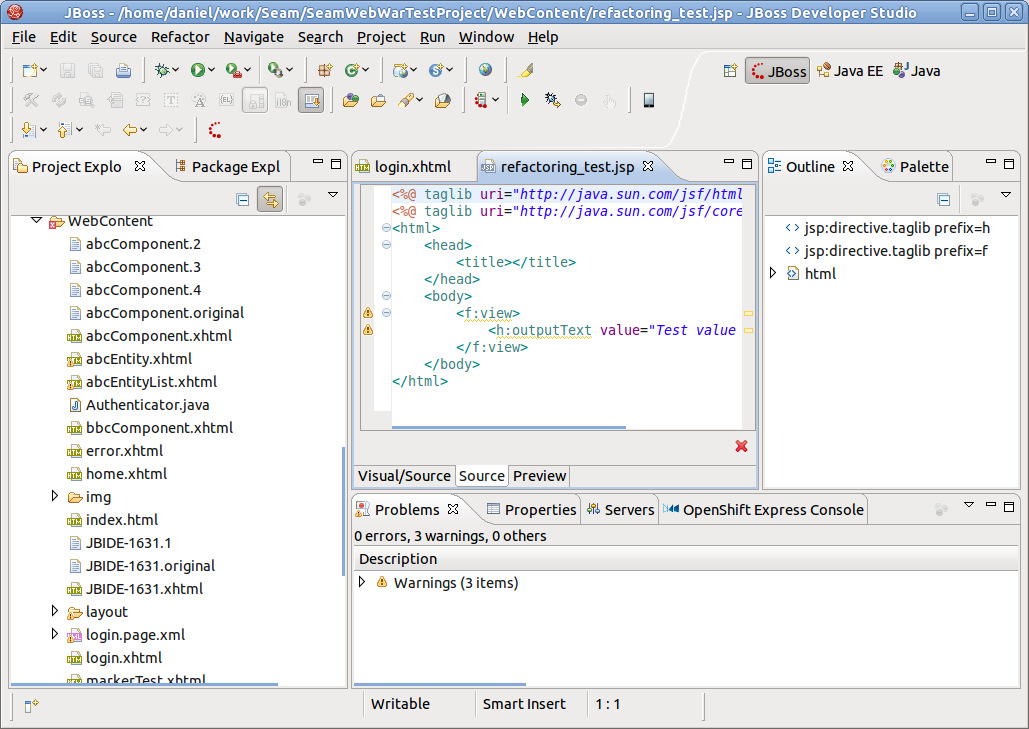Screen dimensions: 1029x729
Task: Click the green Run button icon
Action: [x=198, y=70]
